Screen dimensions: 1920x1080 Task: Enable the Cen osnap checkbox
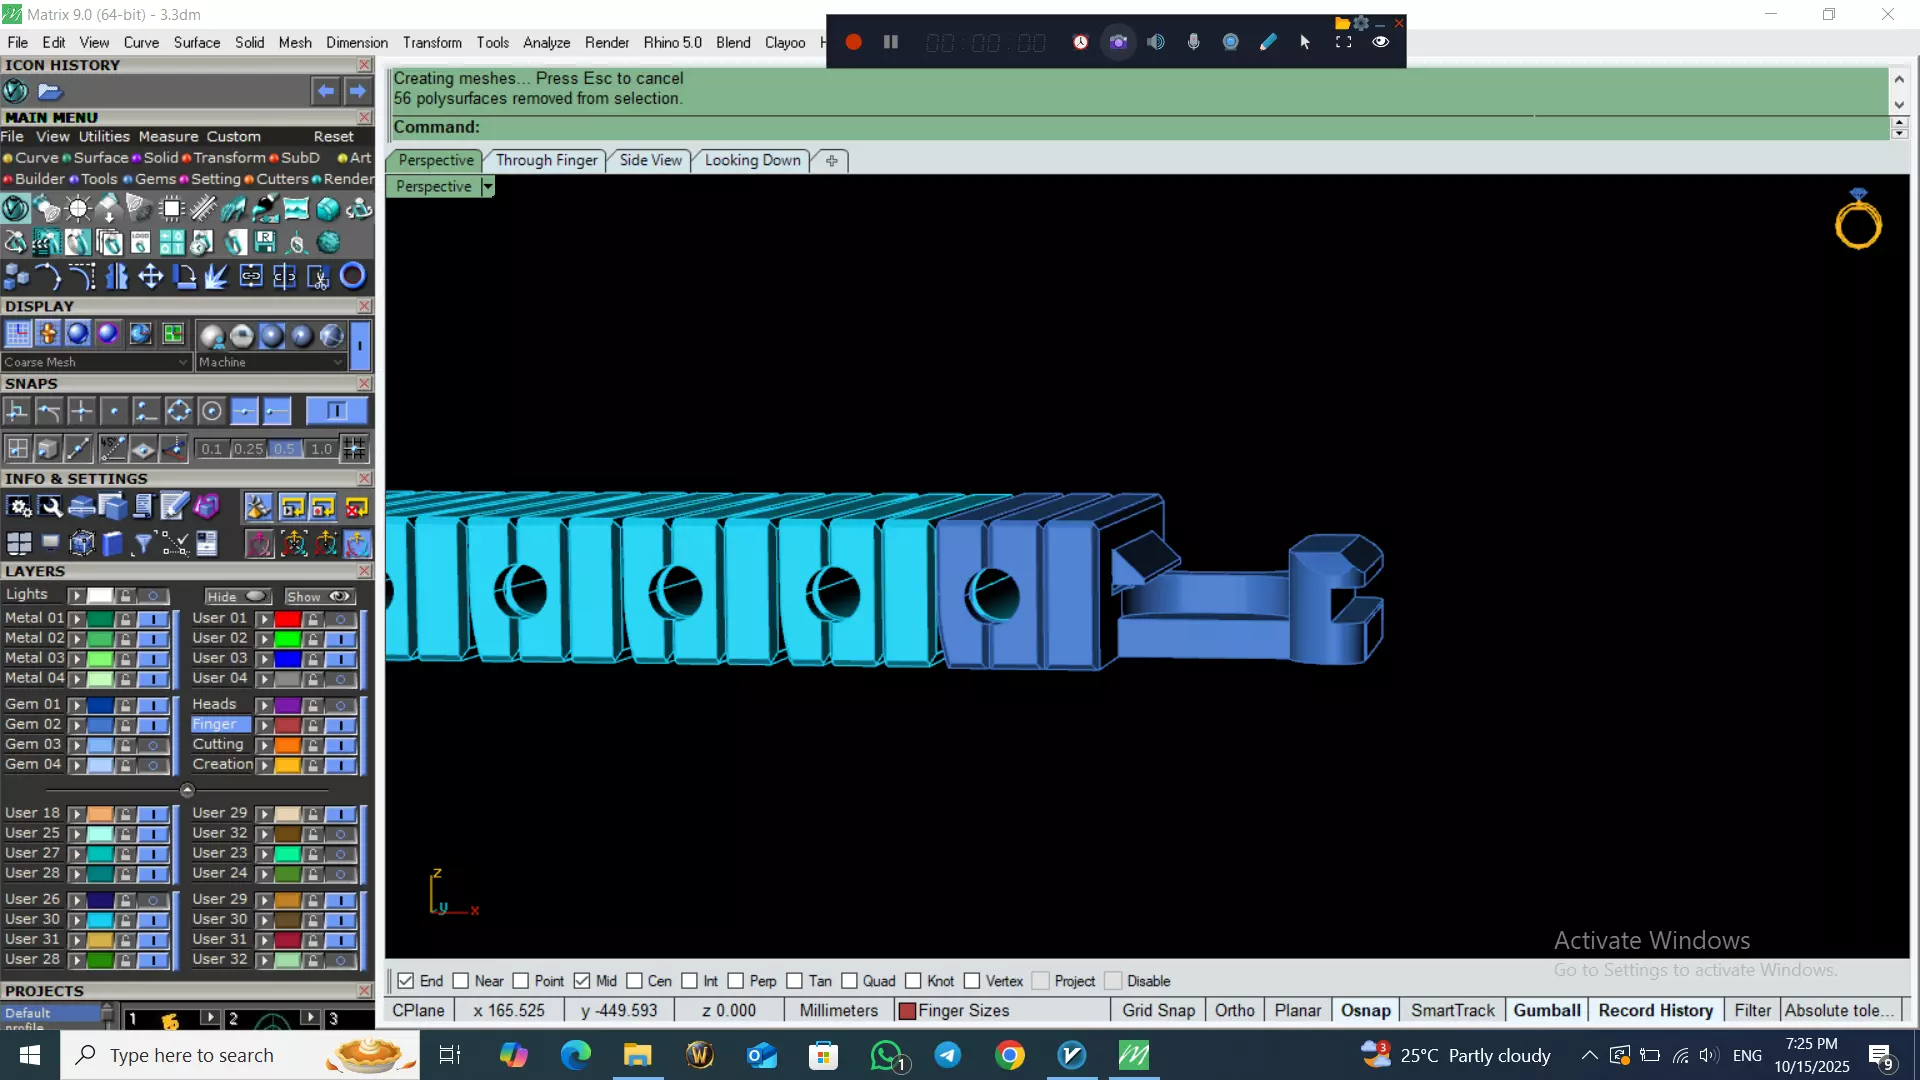634,981
